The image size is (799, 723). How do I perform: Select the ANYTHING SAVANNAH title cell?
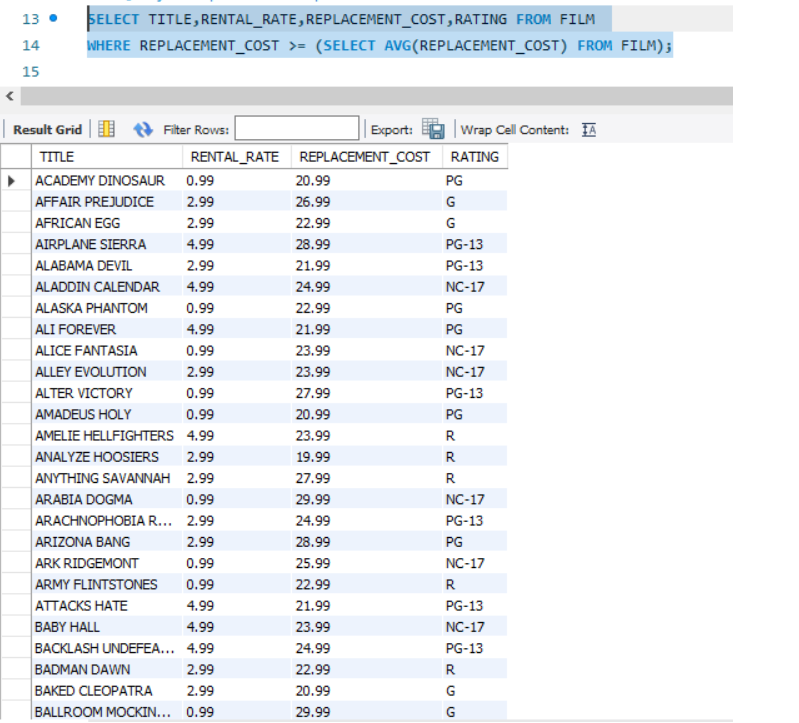tap(107, 478)
